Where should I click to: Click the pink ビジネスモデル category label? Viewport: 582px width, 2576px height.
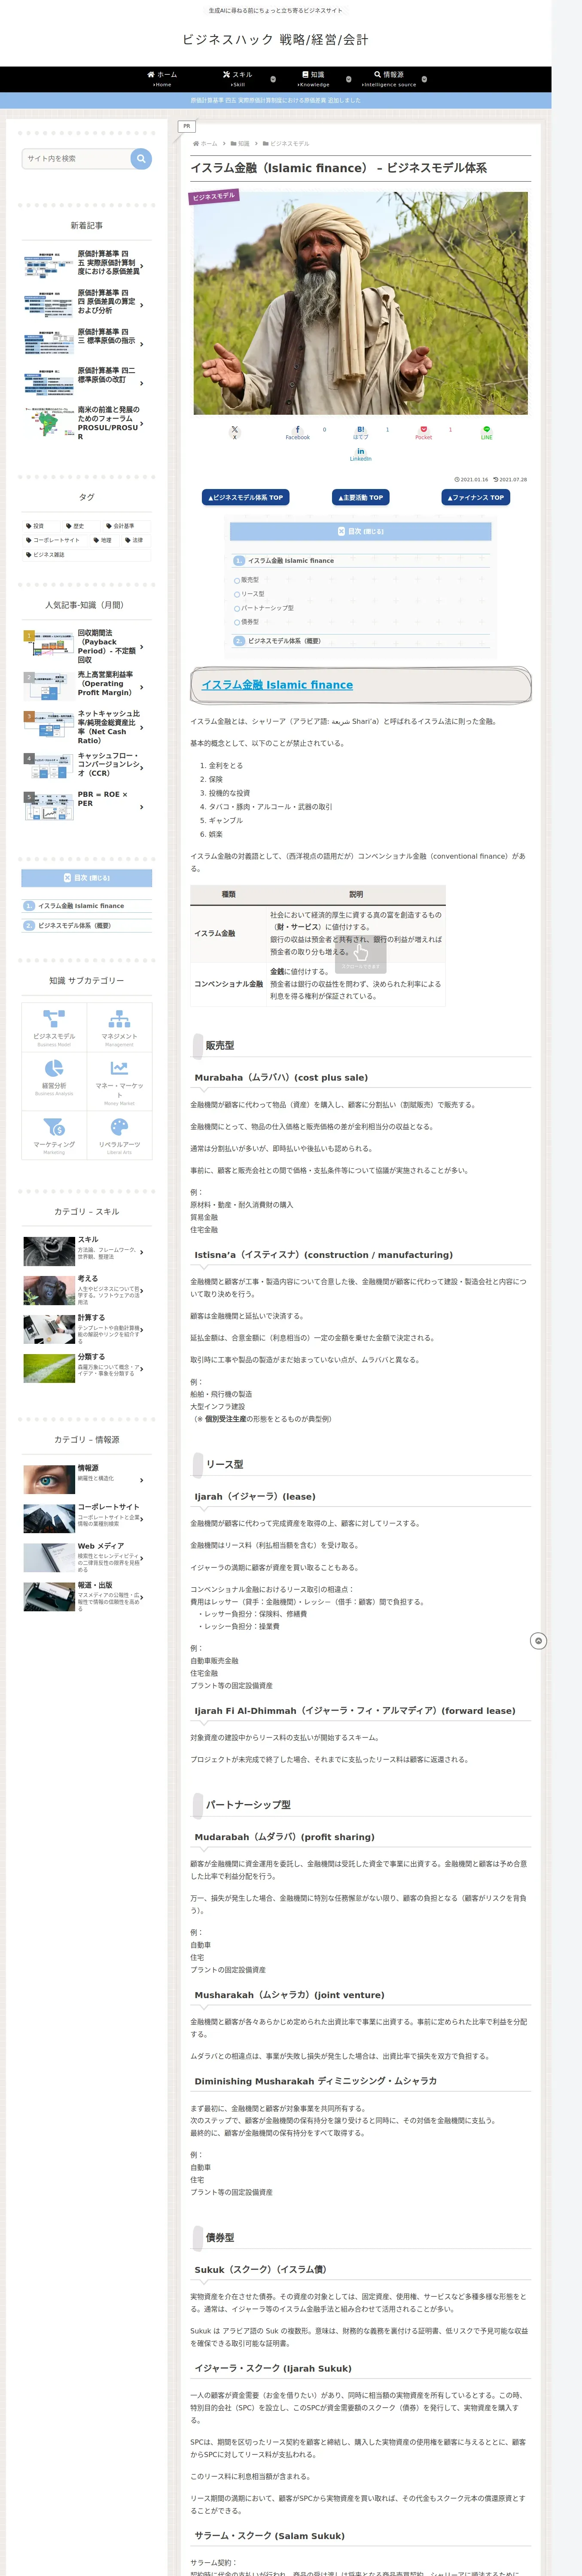[x=213, y=196]
